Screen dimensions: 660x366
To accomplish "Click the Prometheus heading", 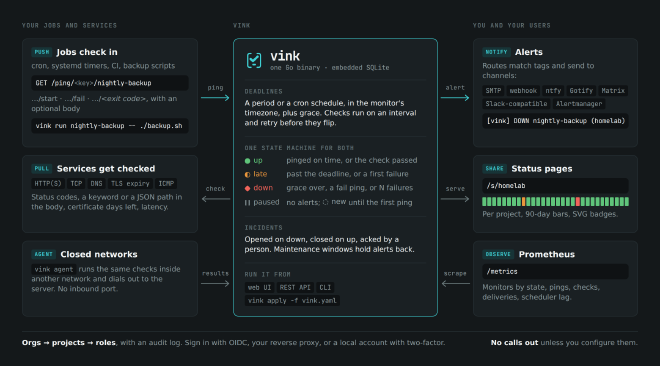I will pyautogui.click(x=547, y=255).
